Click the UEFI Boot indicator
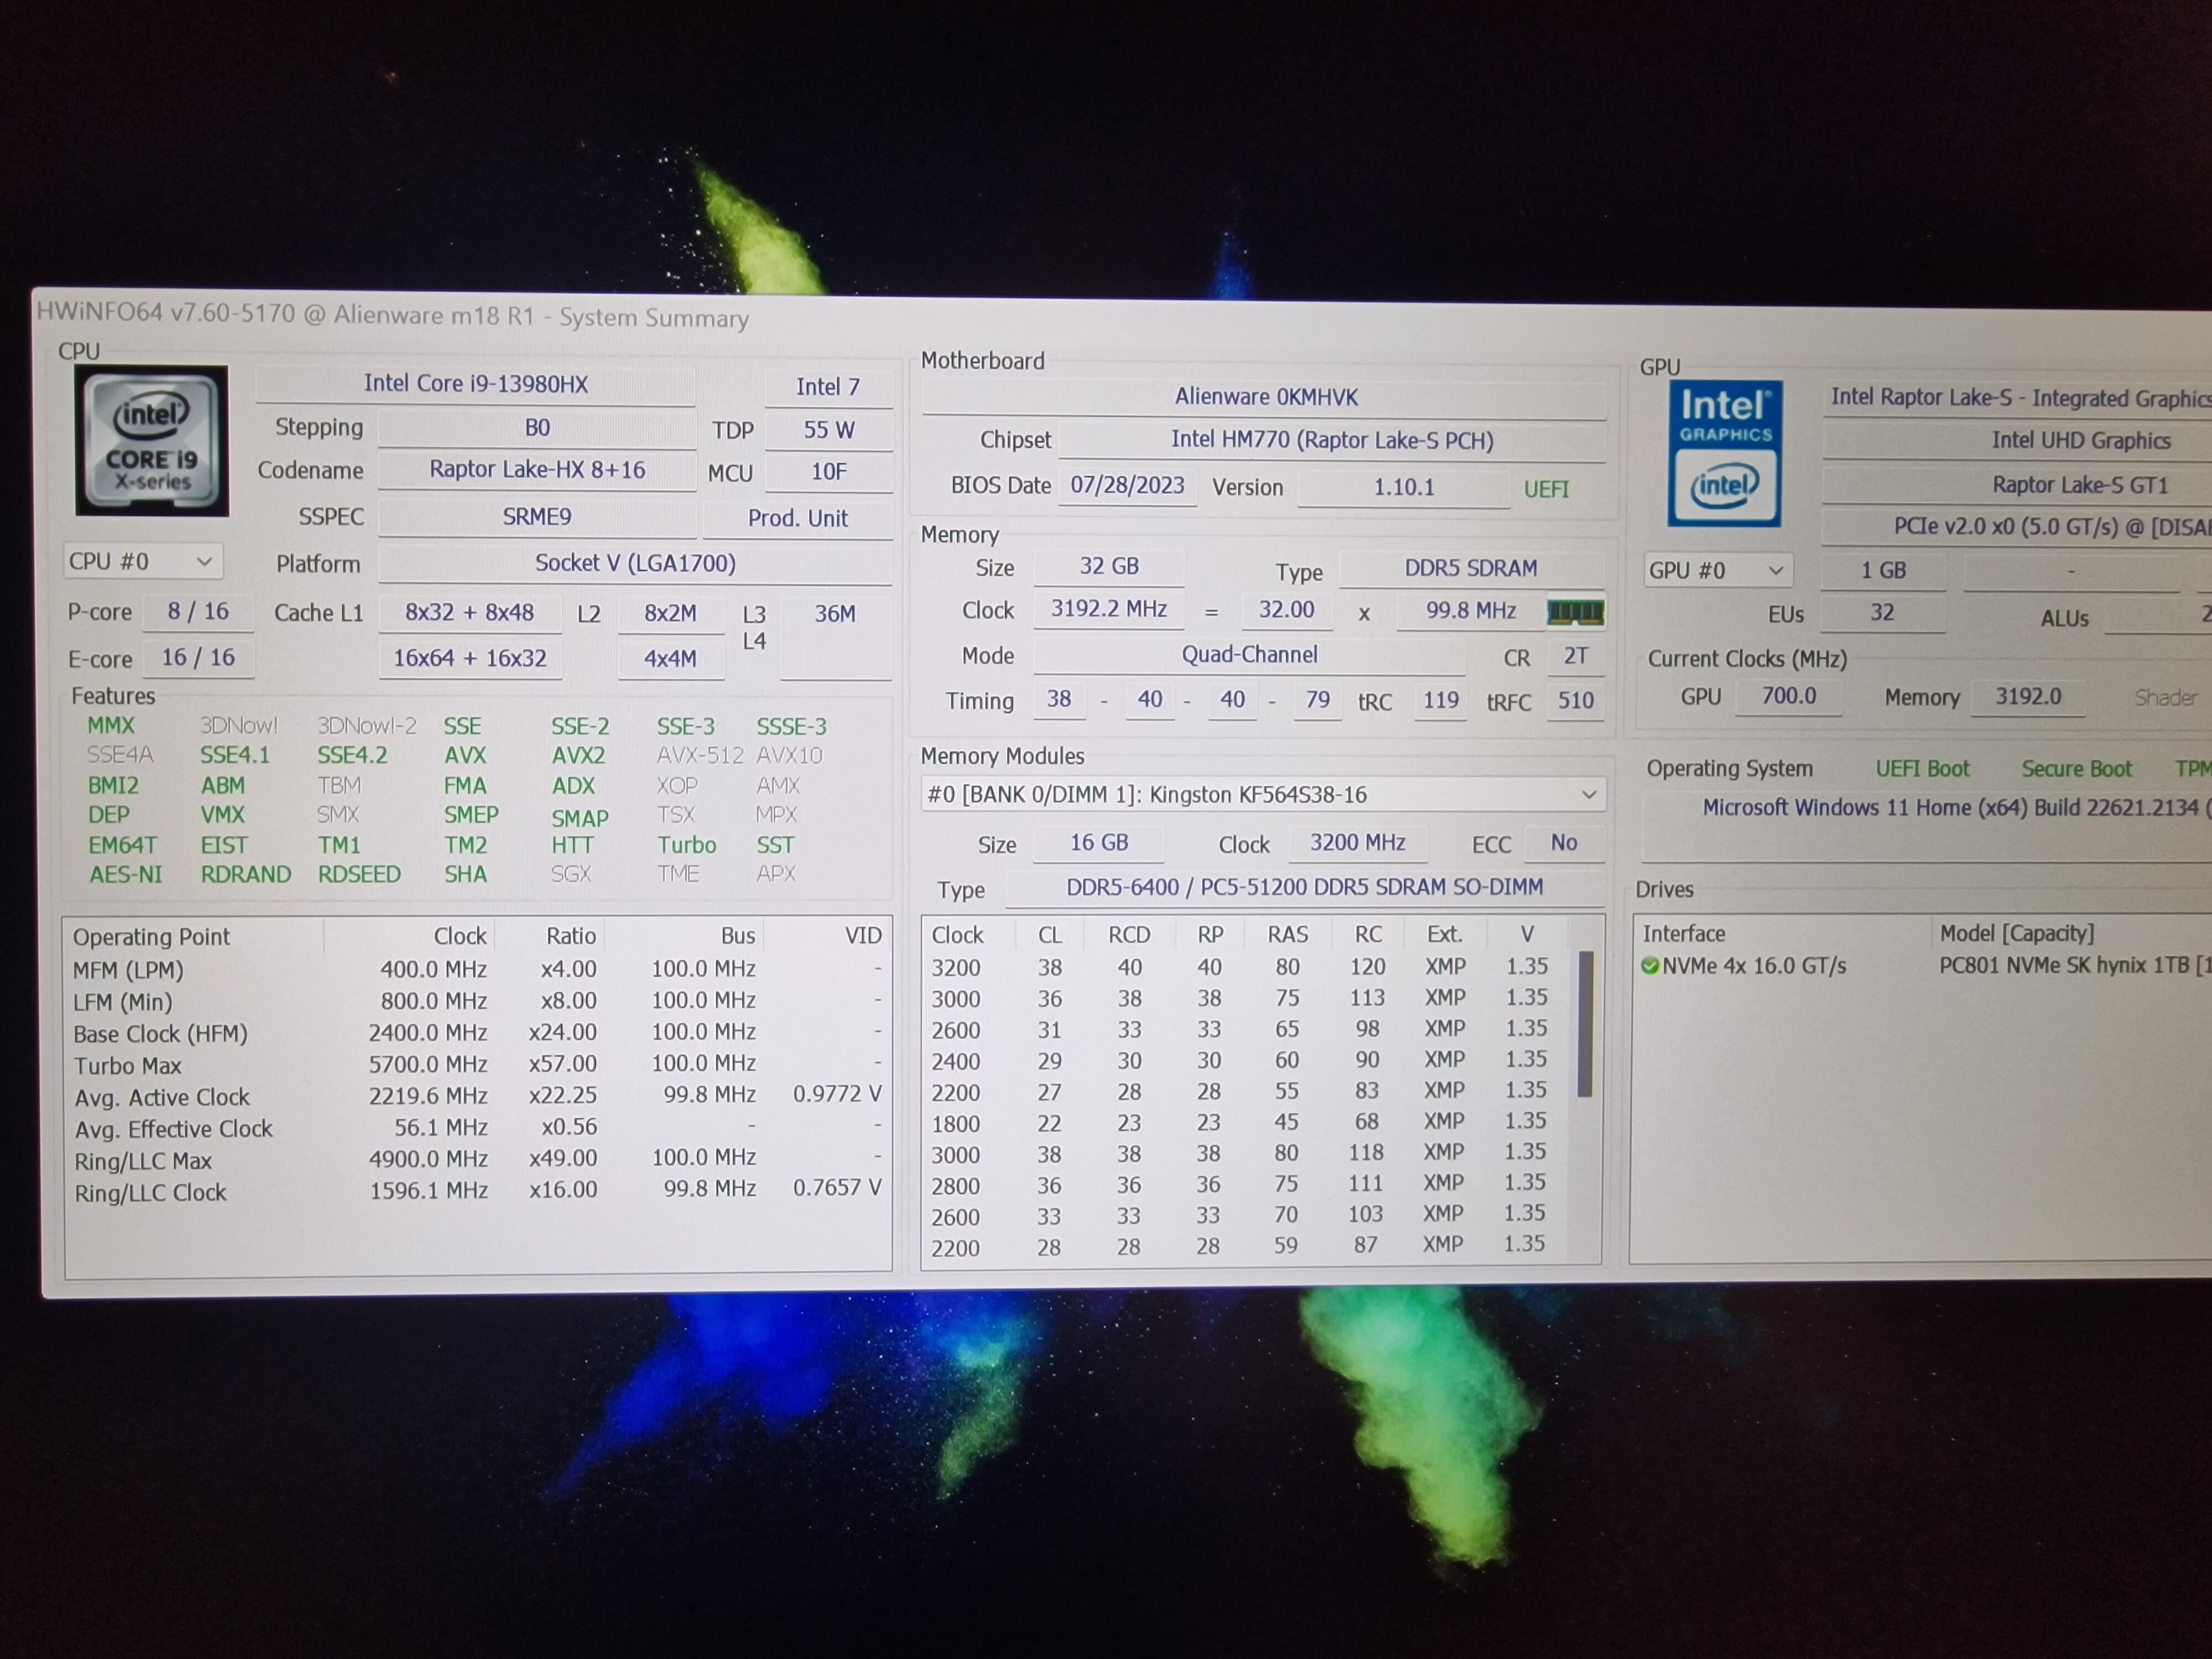Screen dimensions: 2212x1659 point(1922,769)
